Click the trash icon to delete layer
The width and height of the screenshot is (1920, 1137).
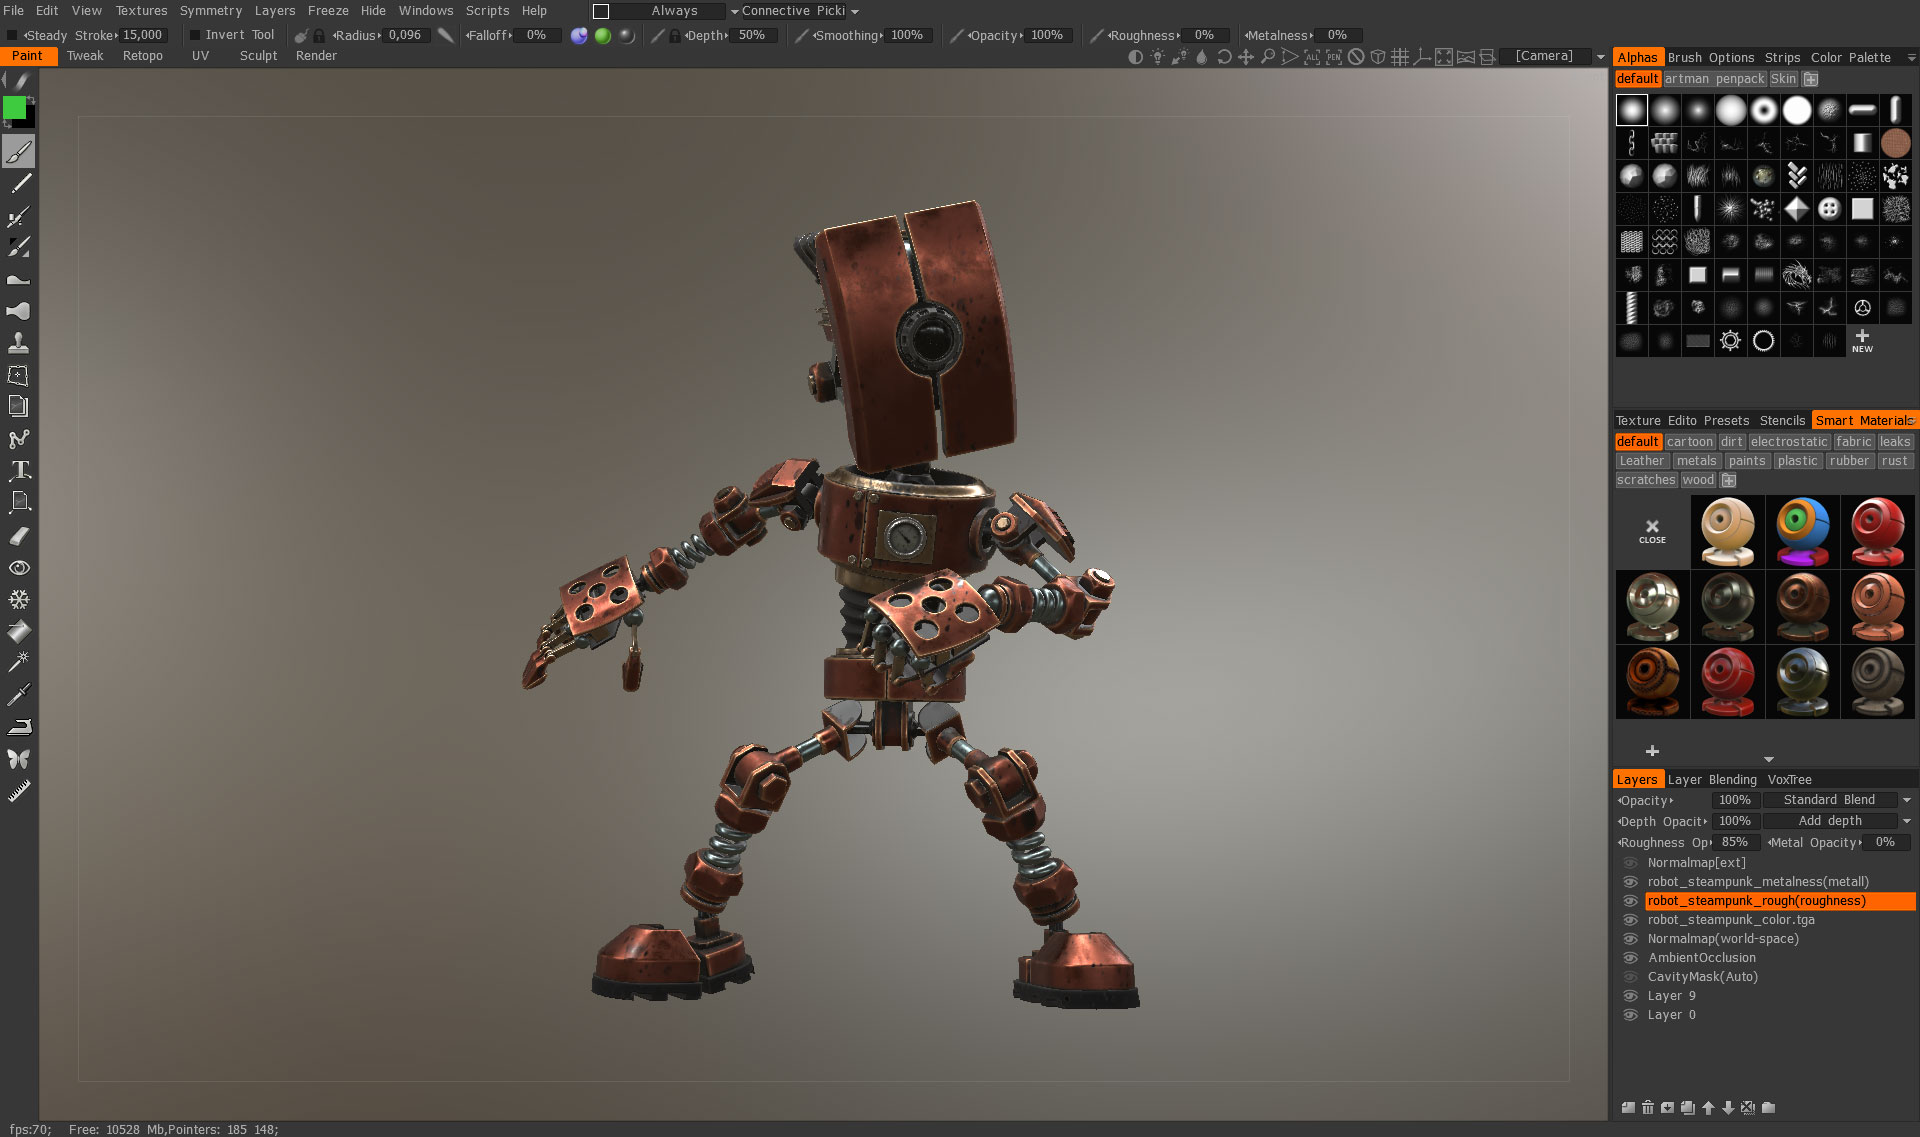point(1648,1107)
